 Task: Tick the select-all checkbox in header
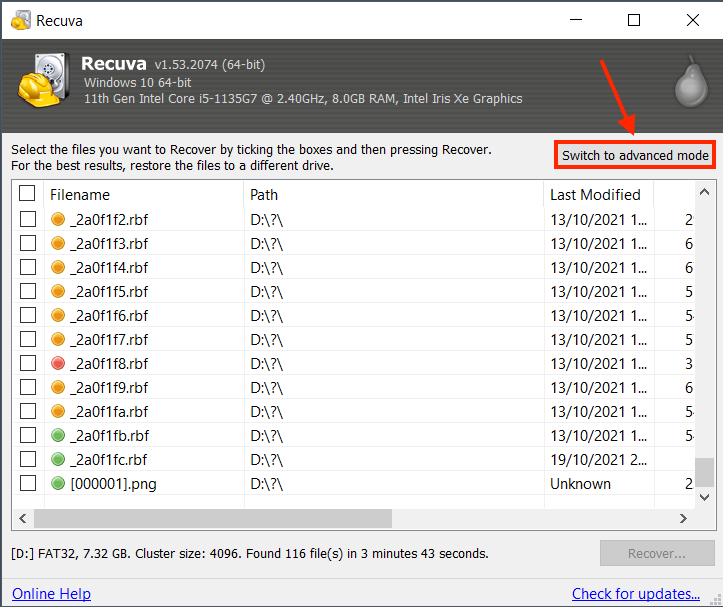[x=27, y=193]
